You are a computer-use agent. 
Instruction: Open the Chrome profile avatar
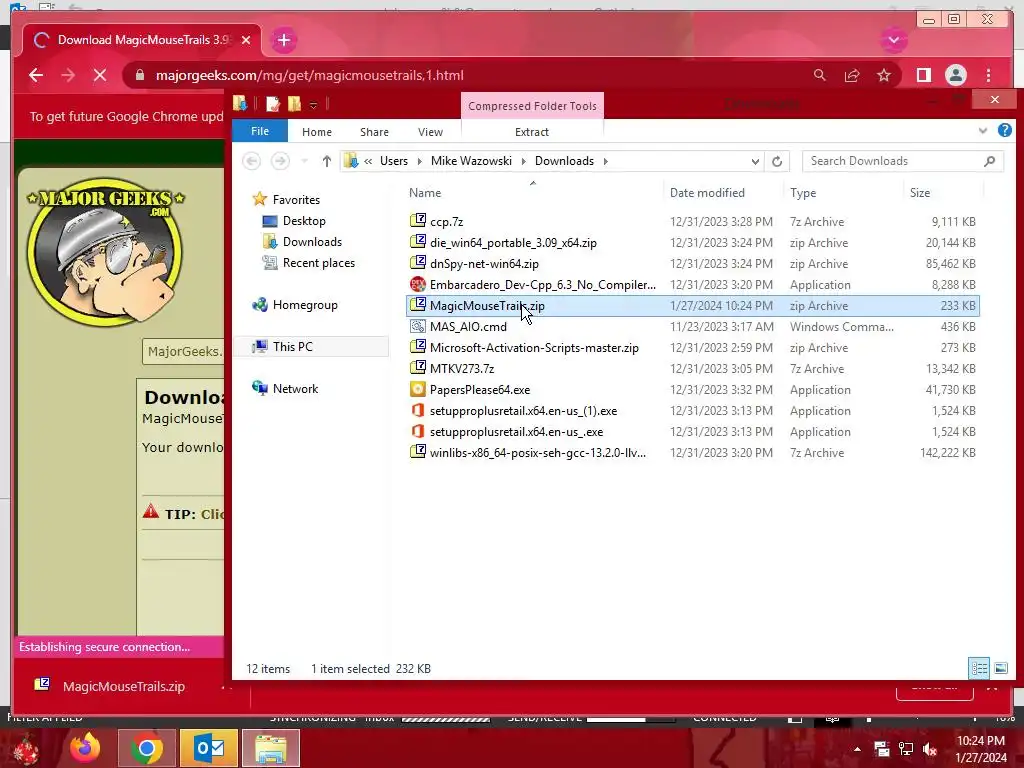pos(955,75)
